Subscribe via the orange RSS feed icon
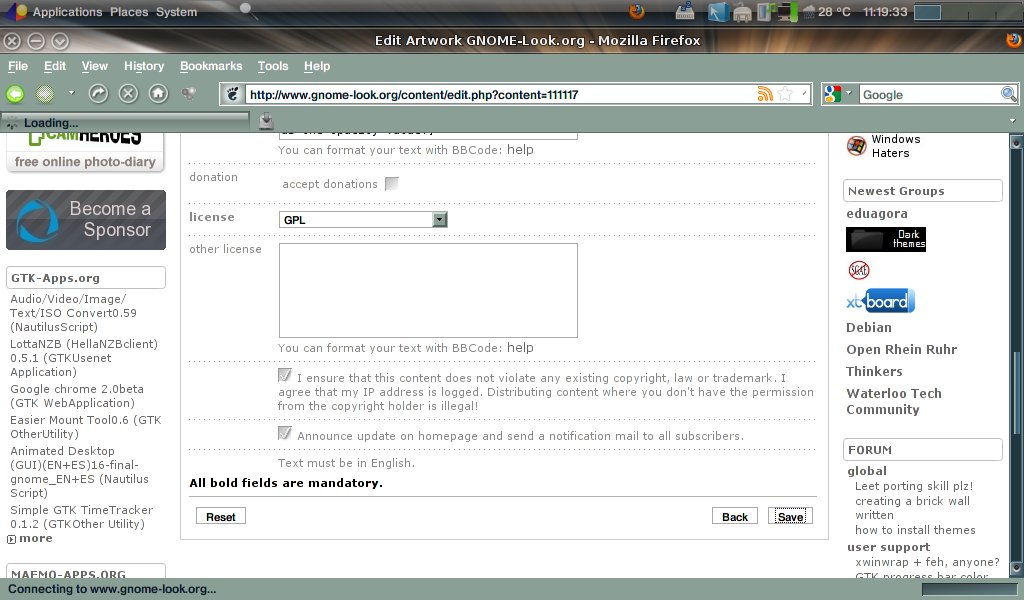 click(x=765, y=94)
